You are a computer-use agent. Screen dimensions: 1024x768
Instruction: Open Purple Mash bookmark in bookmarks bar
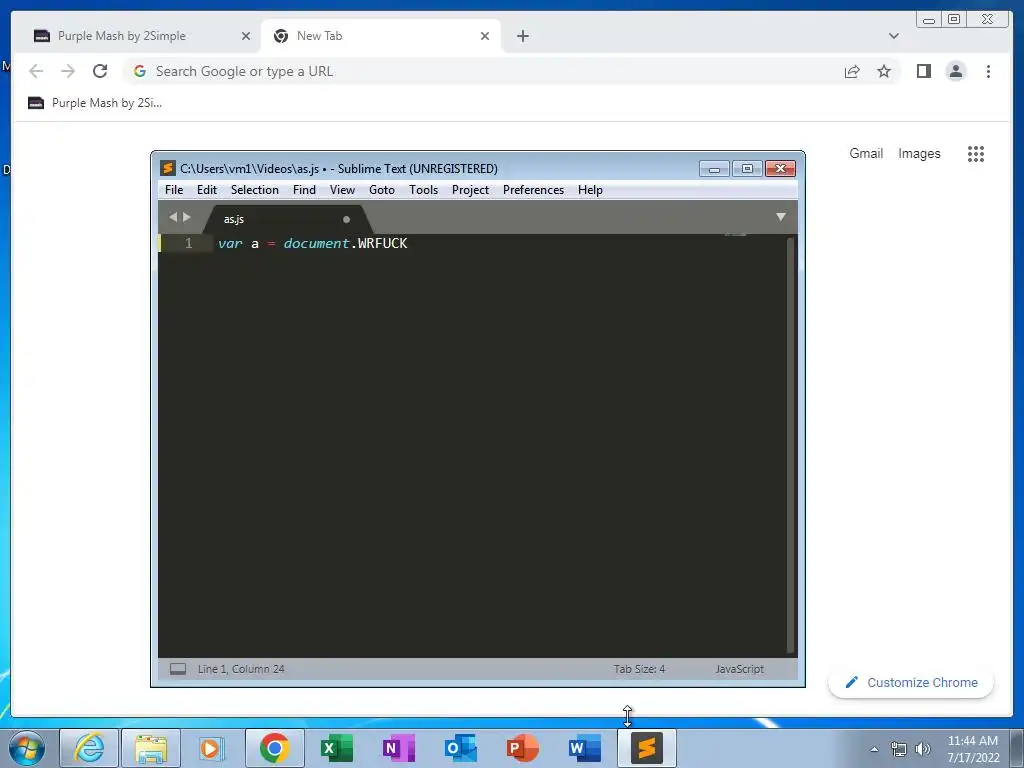(95, 103)
